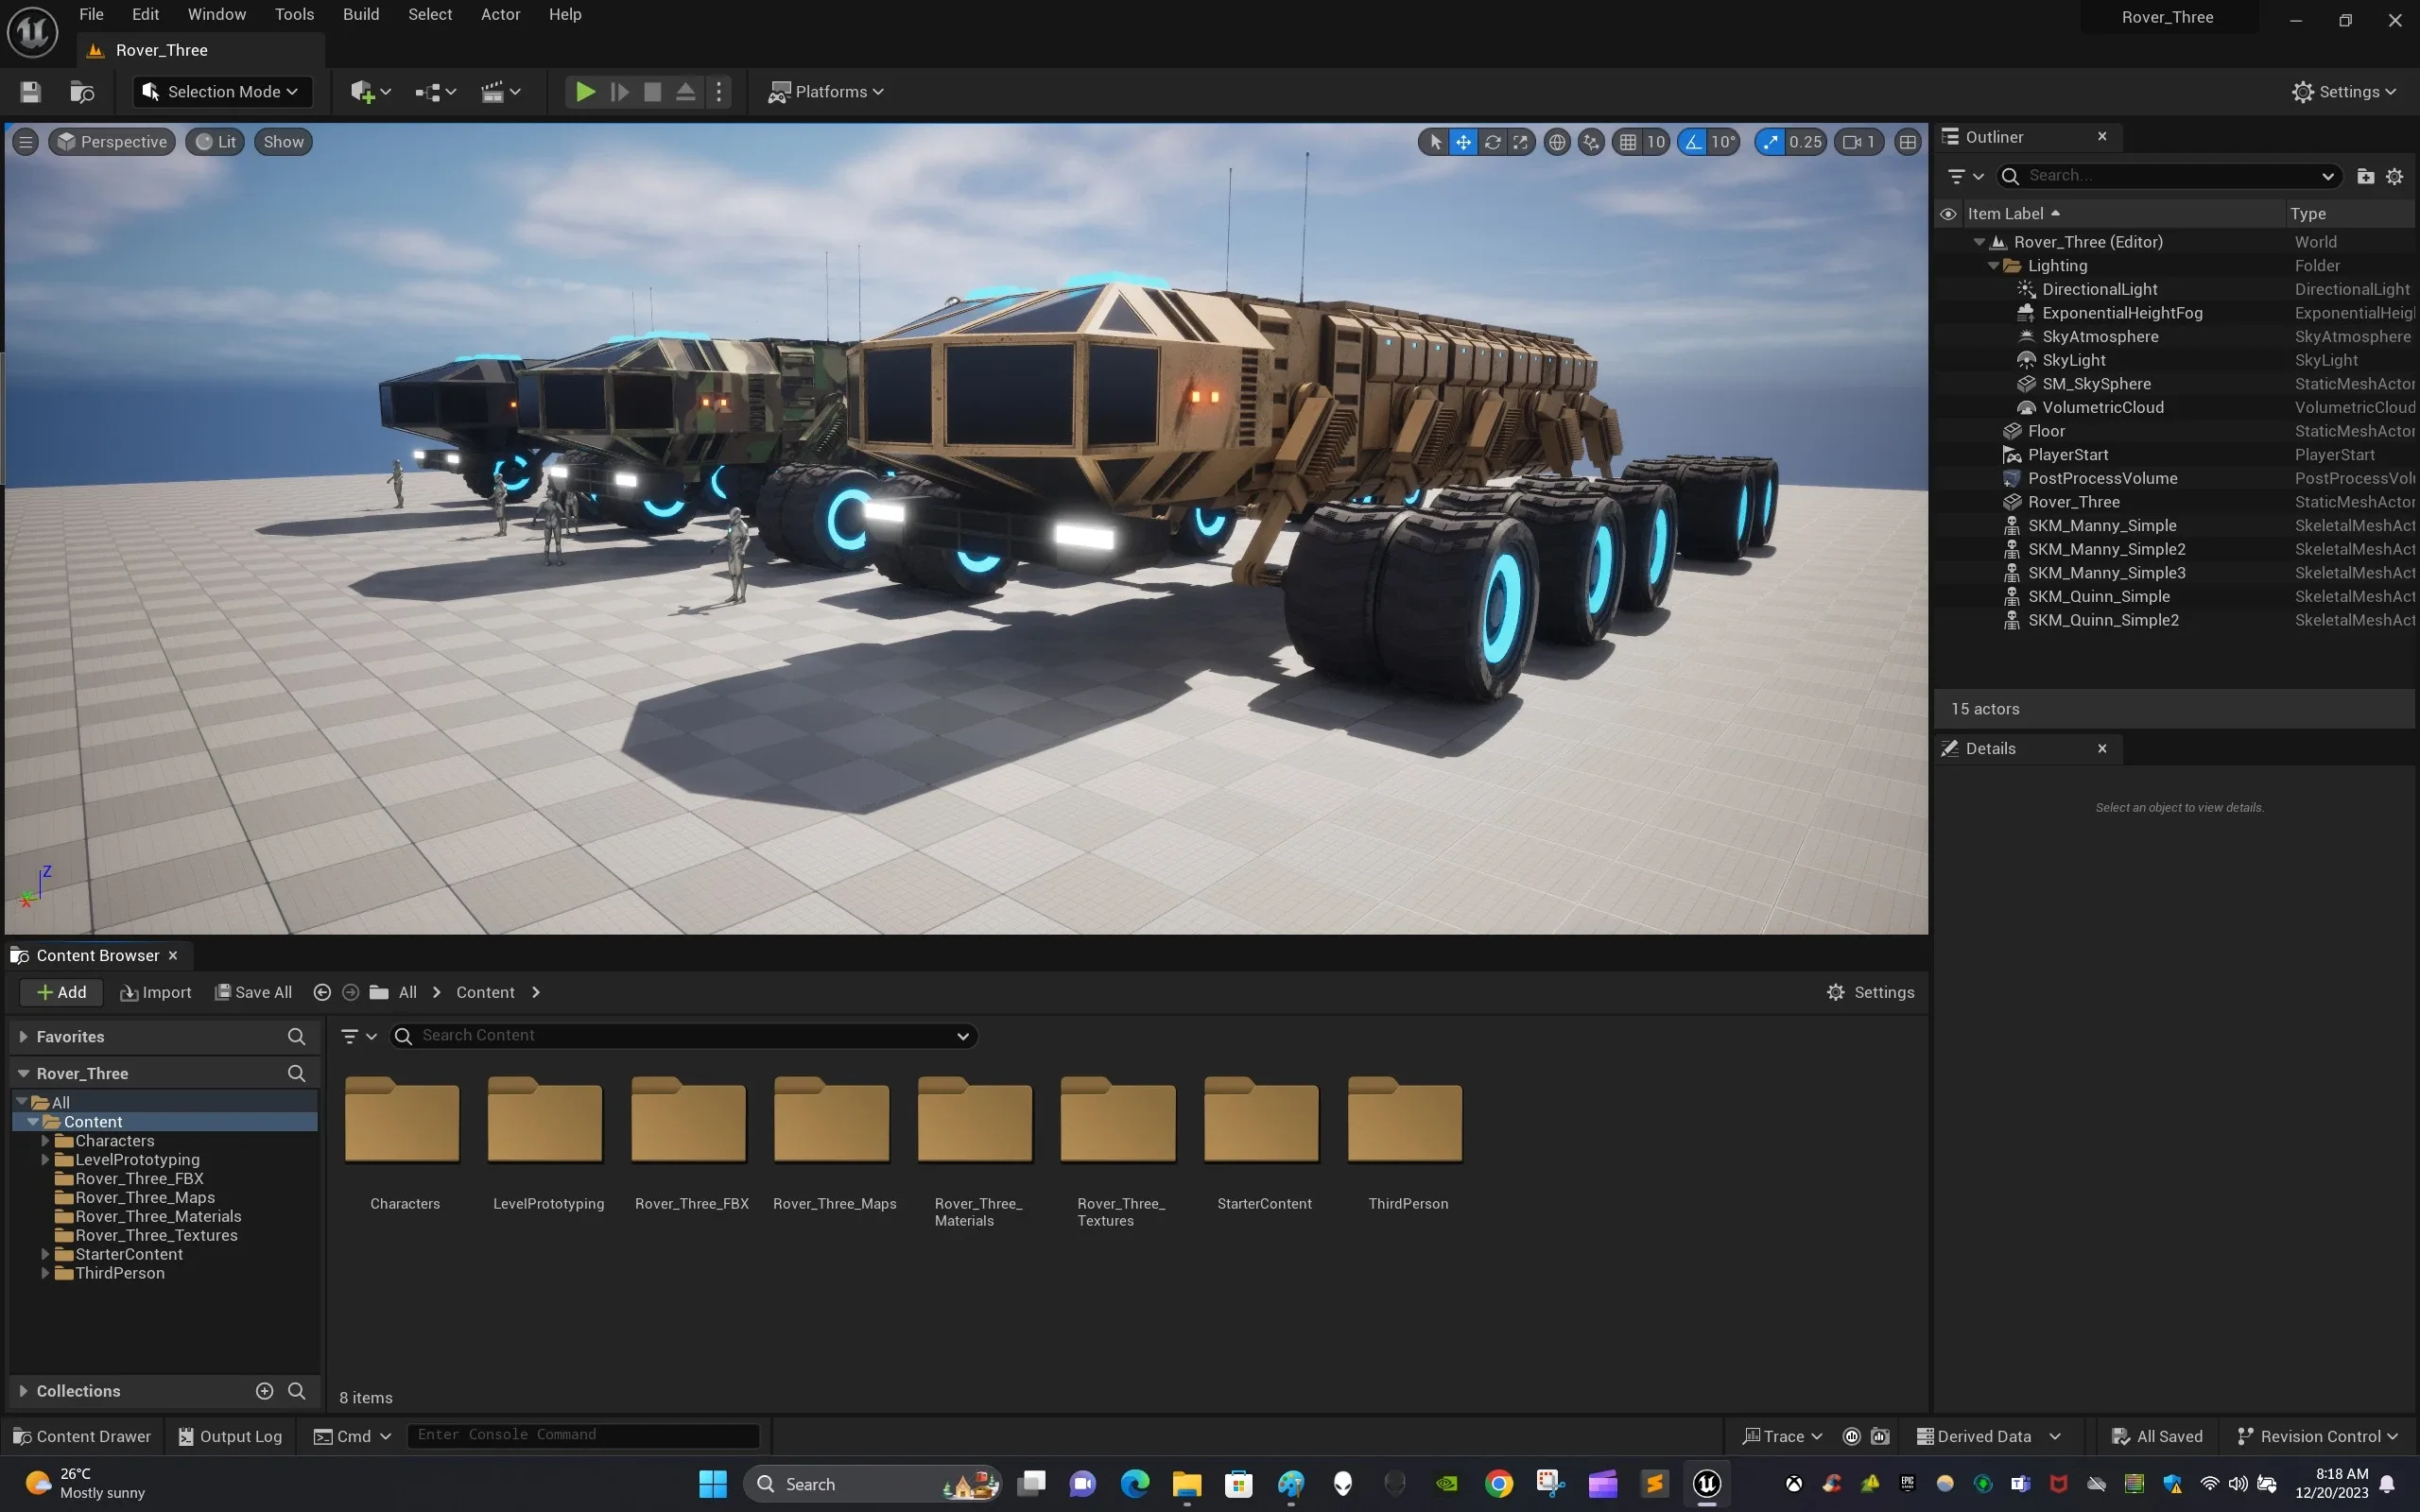Screen dimensions: 2420x1512
Task: Click Save All in Content Browser
Action: [x=254, y=992]
